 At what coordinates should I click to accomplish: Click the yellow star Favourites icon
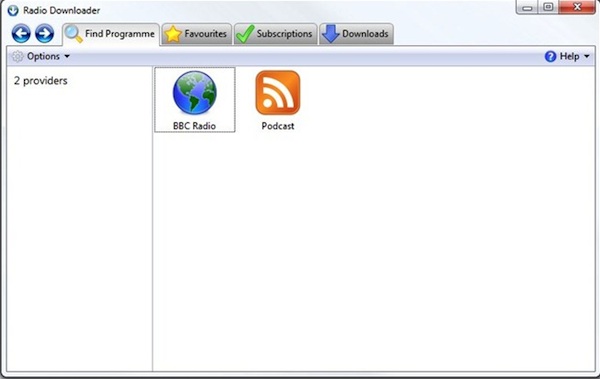[x=173, y=34]
